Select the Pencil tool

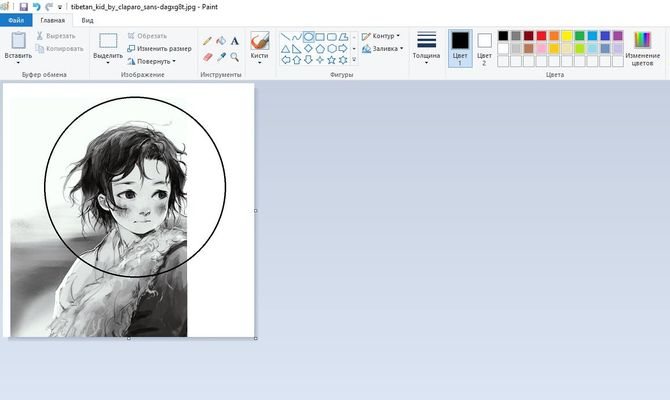(x=207, y=41)
